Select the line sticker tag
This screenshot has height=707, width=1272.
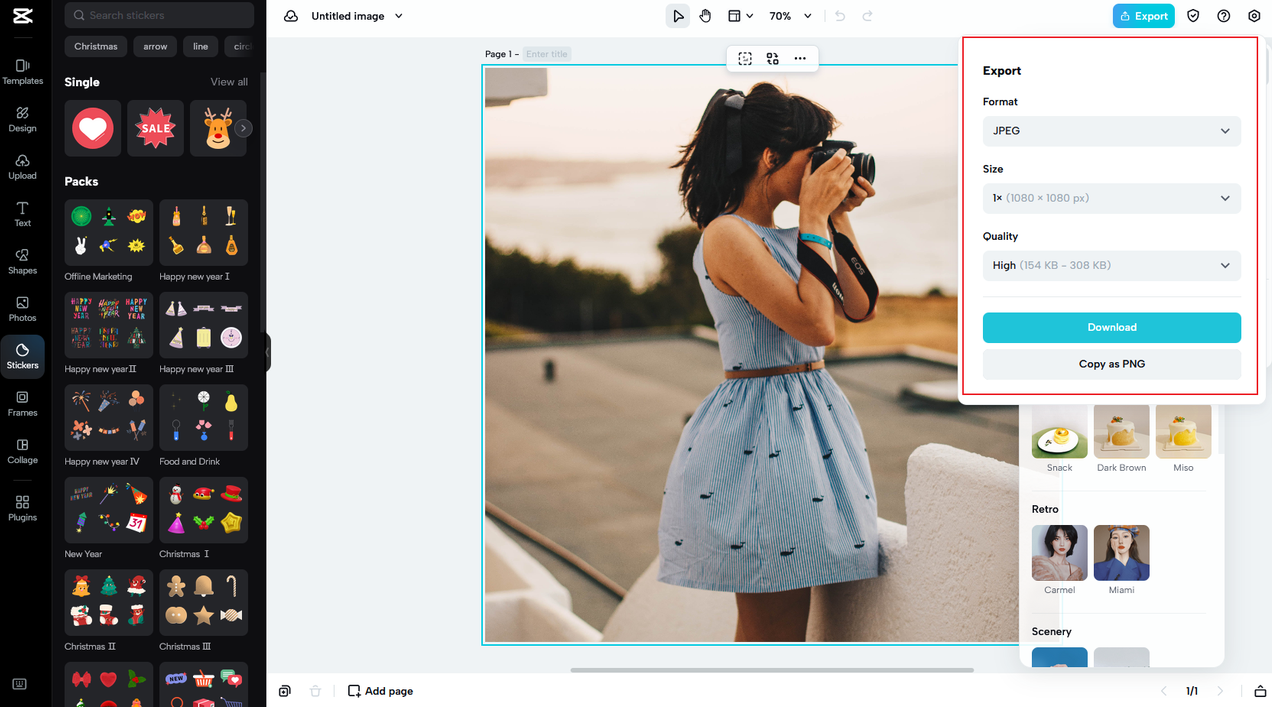201,46
